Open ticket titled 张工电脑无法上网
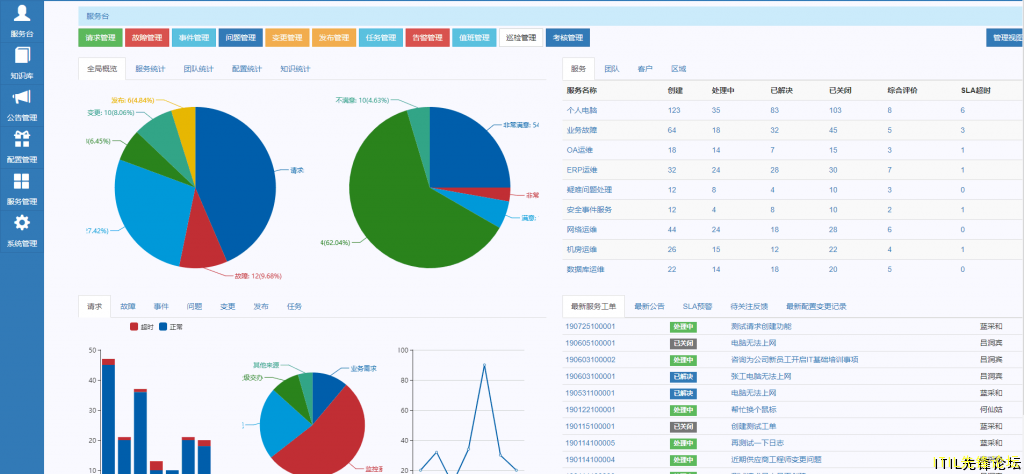 click(x=761, y=377)
